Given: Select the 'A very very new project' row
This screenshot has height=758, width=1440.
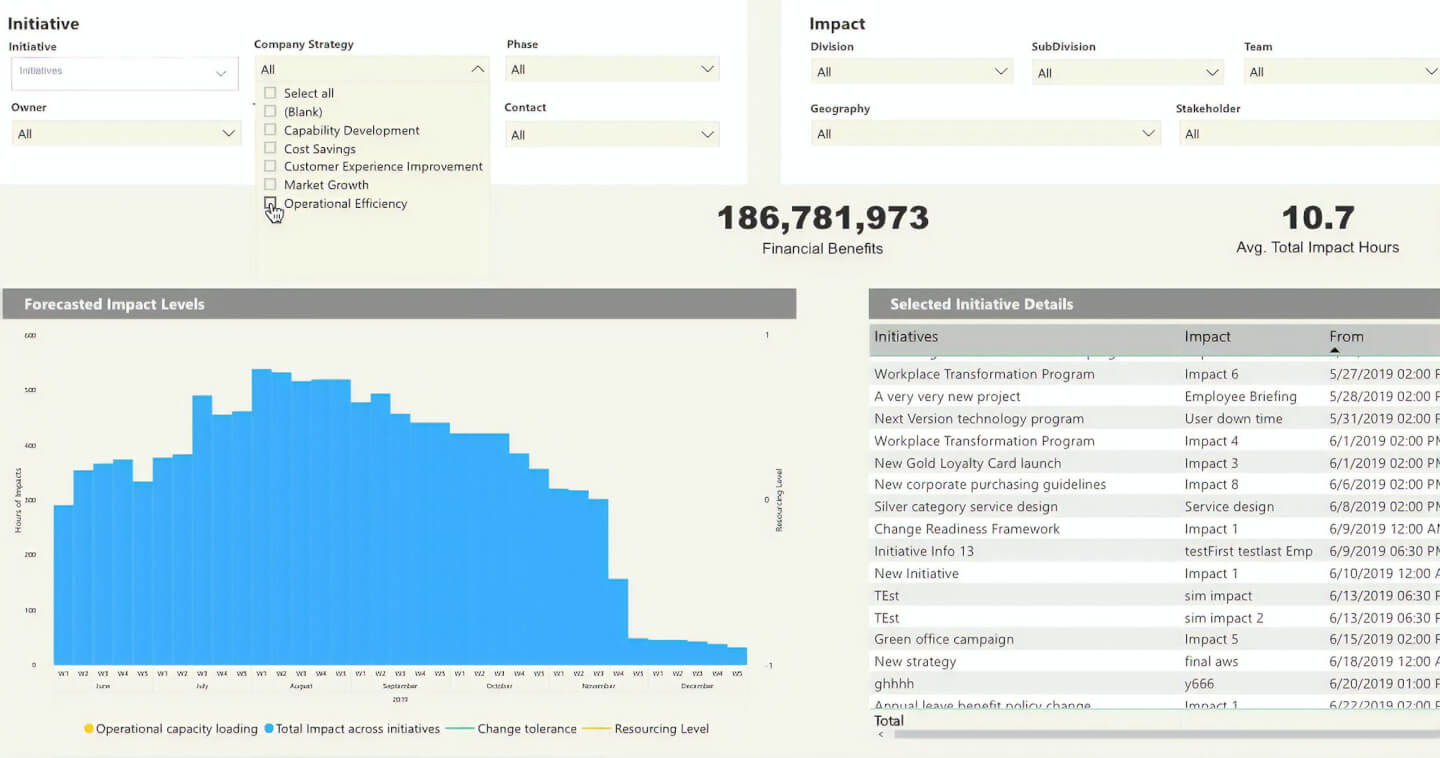Looking at the screenshot, I should [x=1155, y=396].
